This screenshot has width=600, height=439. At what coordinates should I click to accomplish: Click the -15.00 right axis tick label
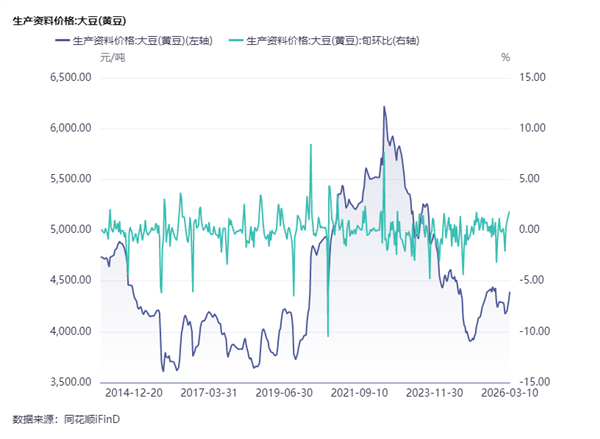530,382
